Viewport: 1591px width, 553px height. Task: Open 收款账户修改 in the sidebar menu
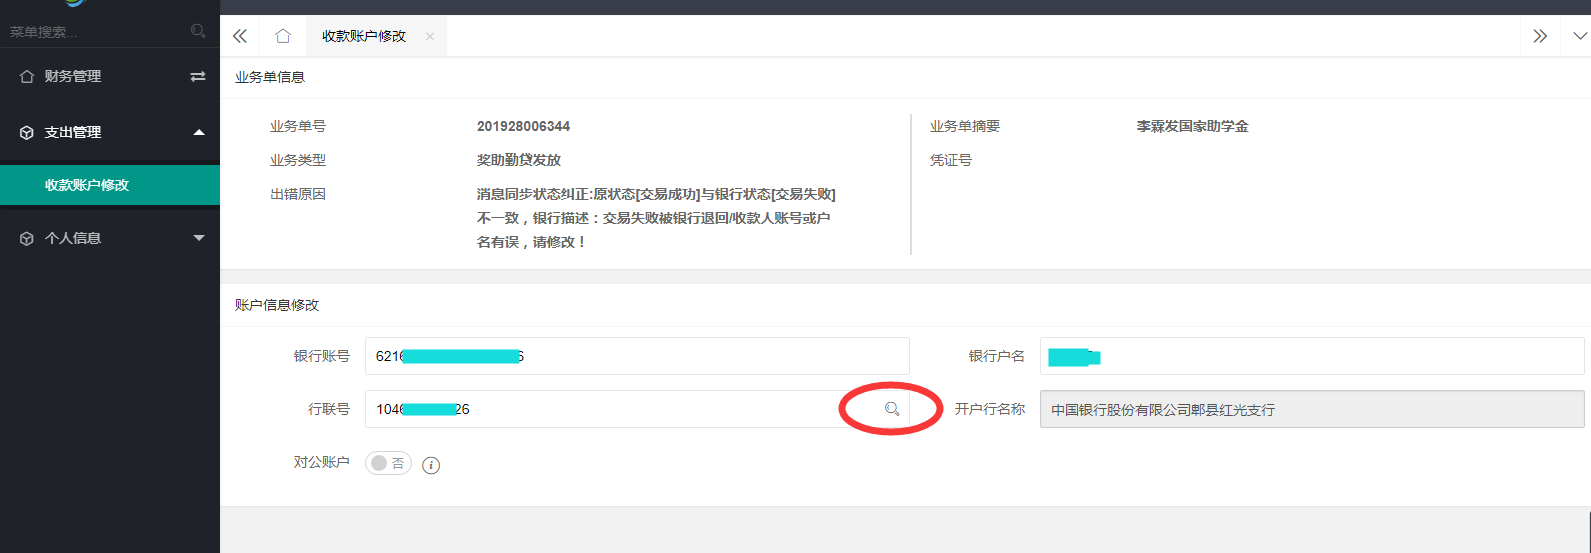point(87,185)
